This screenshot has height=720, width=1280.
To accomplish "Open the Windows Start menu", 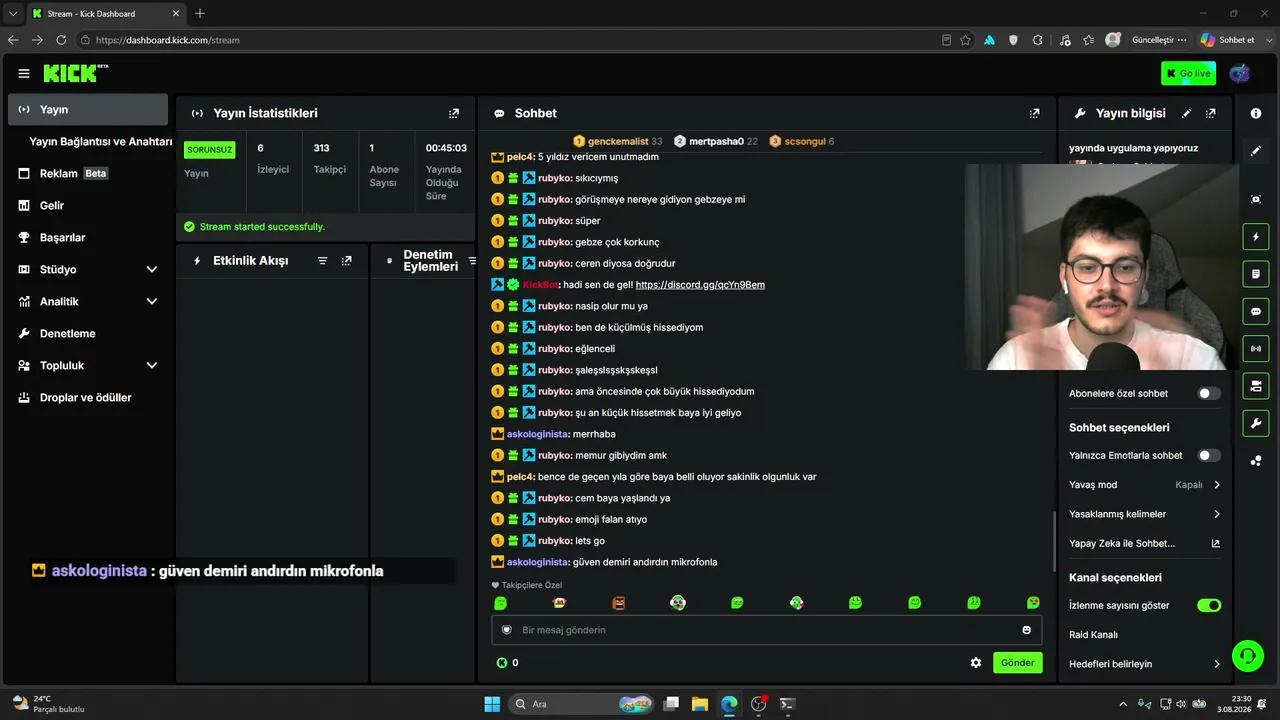I will [492, 704].
